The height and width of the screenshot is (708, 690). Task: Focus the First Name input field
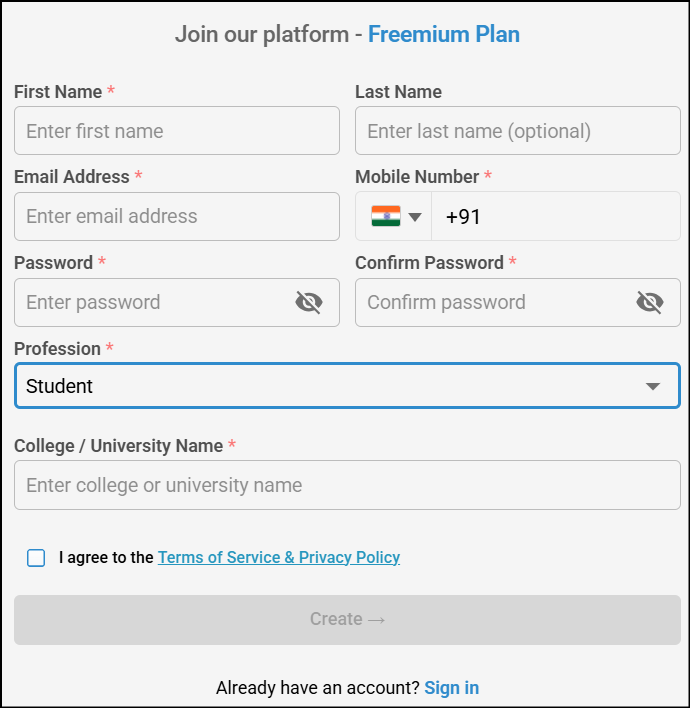177,131
